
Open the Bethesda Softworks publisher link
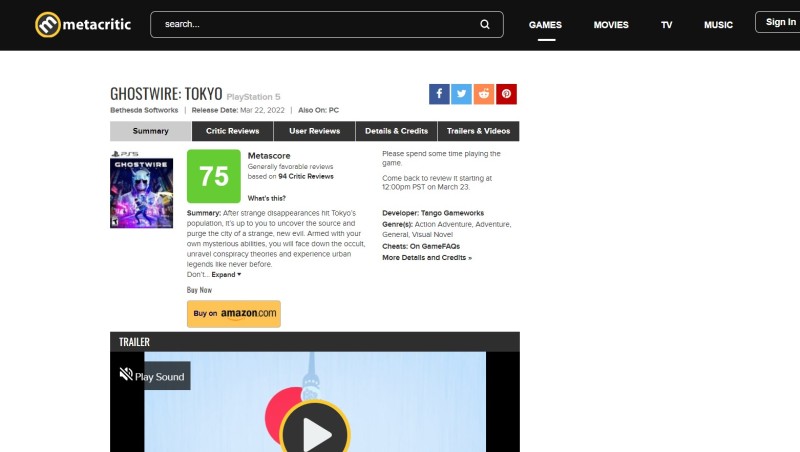pyautogui.click(x=144, y=110)
